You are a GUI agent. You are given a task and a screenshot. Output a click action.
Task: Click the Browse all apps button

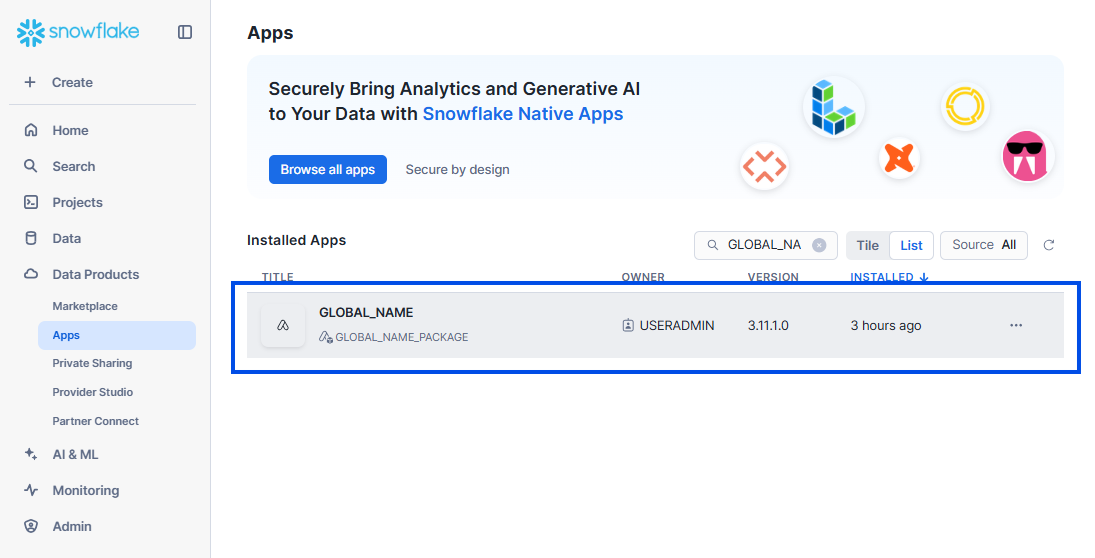[x=328, y=170]
